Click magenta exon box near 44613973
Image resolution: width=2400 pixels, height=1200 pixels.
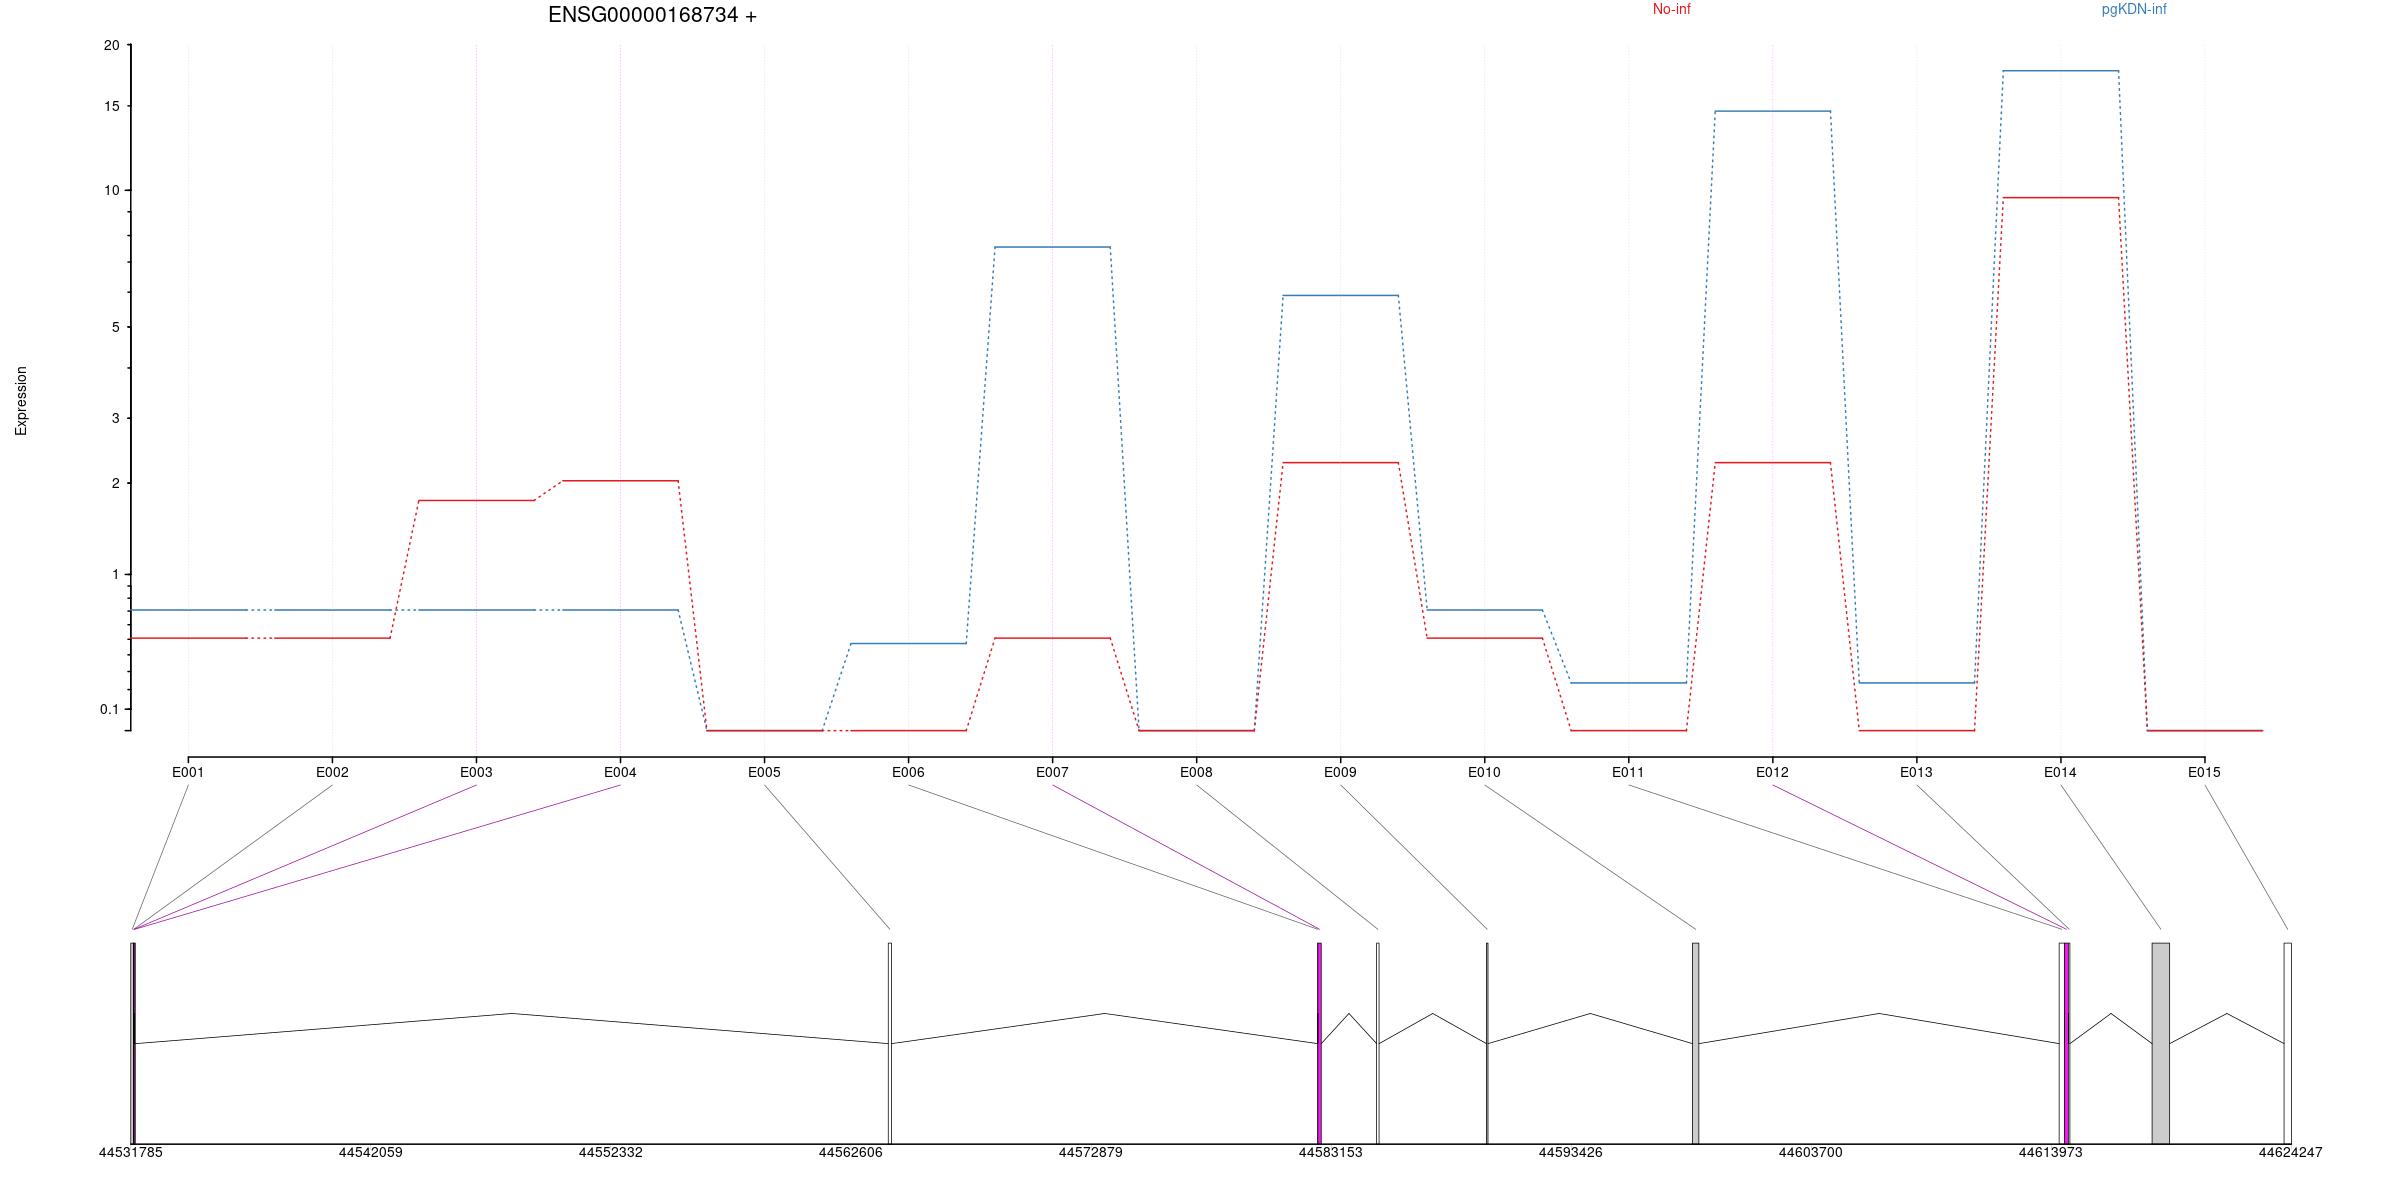2066,1043
